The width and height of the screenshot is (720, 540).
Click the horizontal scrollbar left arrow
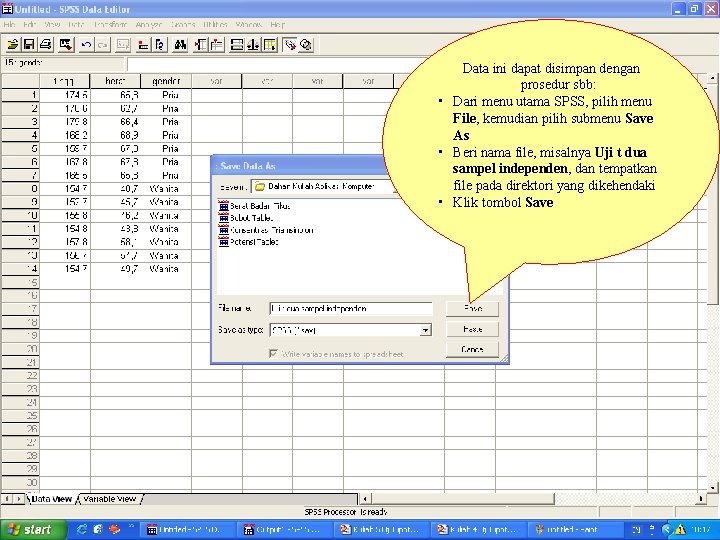(365, 498)
